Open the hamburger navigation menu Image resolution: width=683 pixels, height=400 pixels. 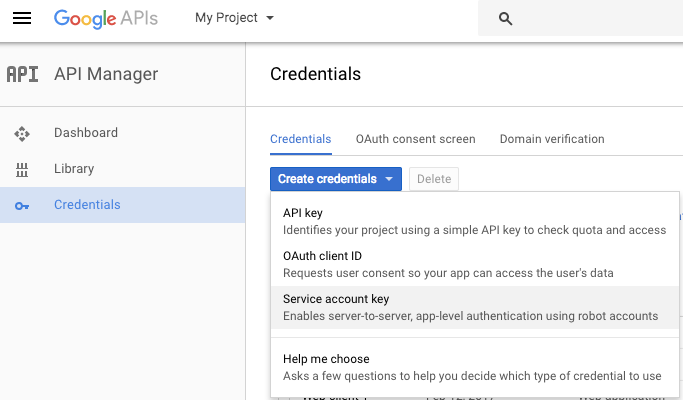point(22,18)
